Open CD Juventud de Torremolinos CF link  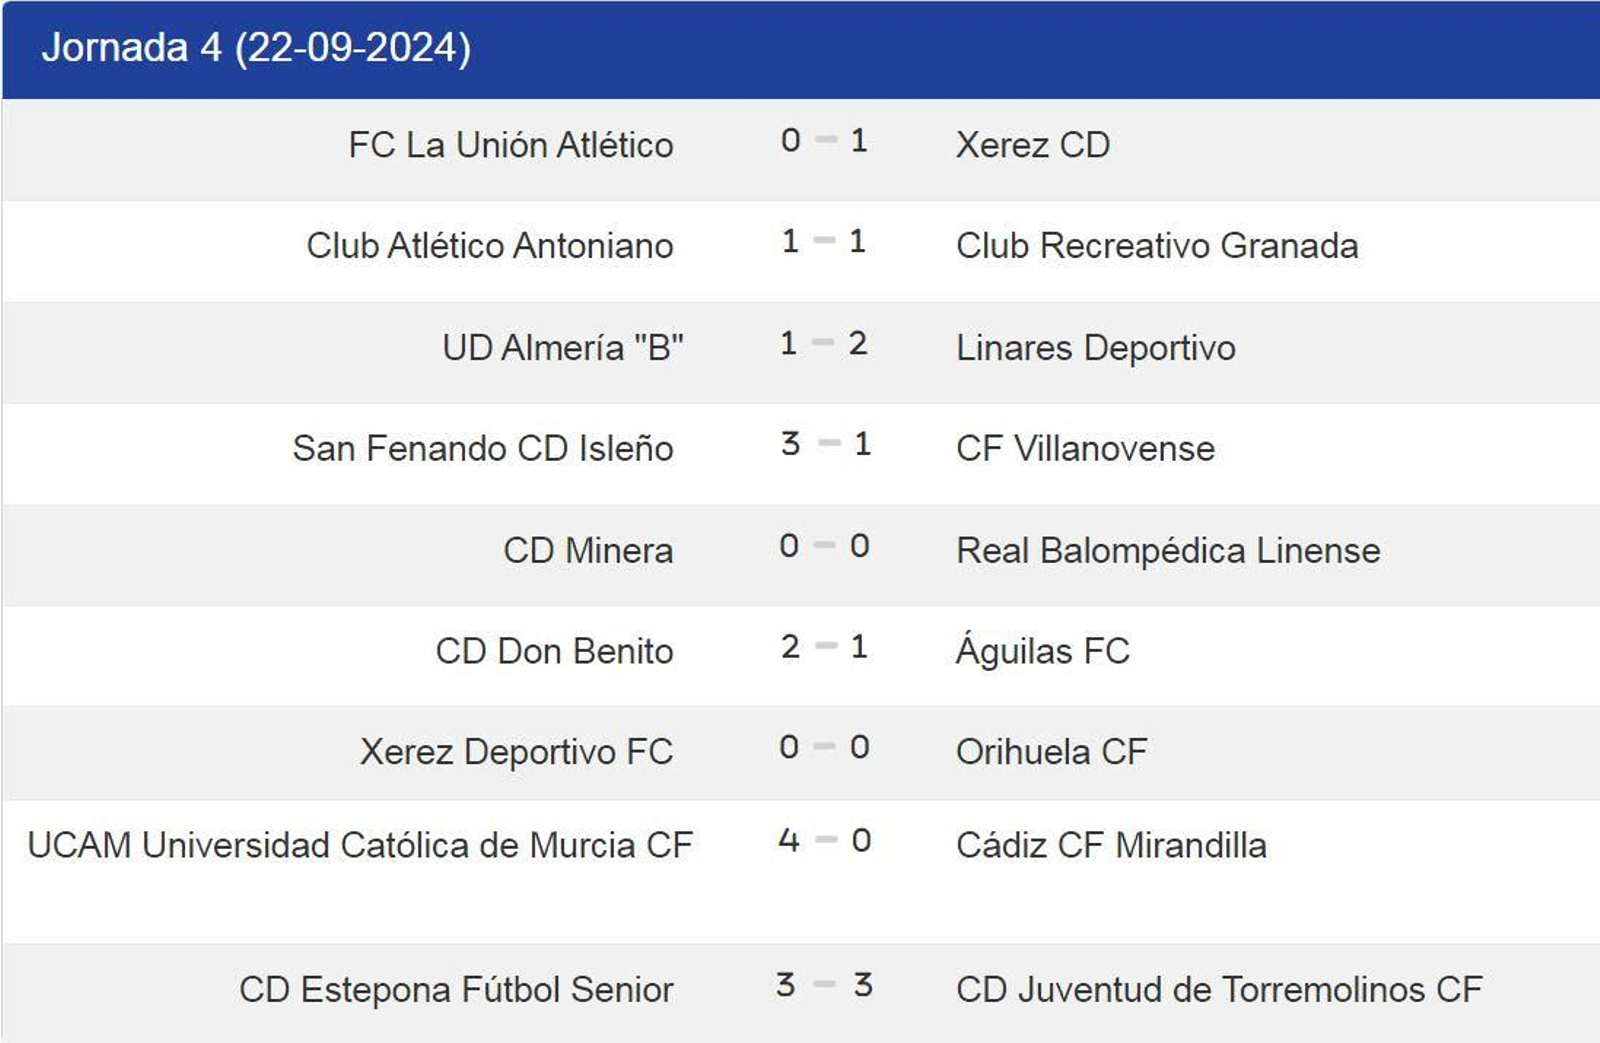(1218, 990)
